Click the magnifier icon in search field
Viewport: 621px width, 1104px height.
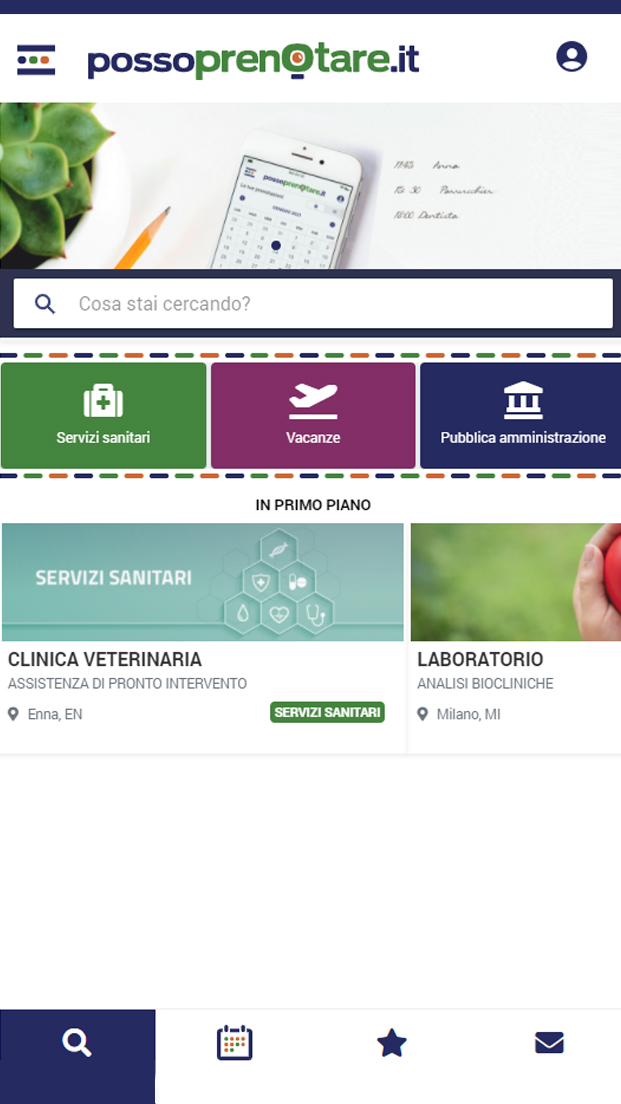pyautogui.click(x=45, y=304)
